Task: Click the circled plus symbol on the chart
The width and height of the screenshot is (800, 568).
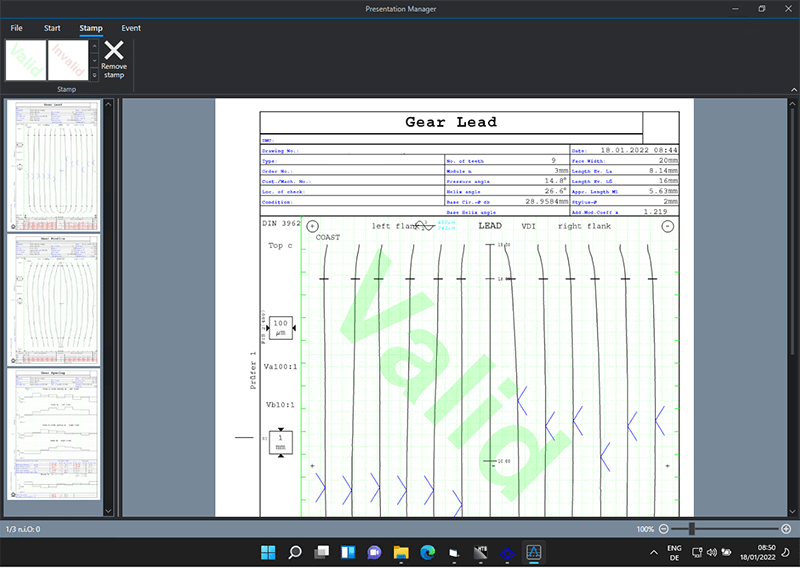Action: (312, 226)
